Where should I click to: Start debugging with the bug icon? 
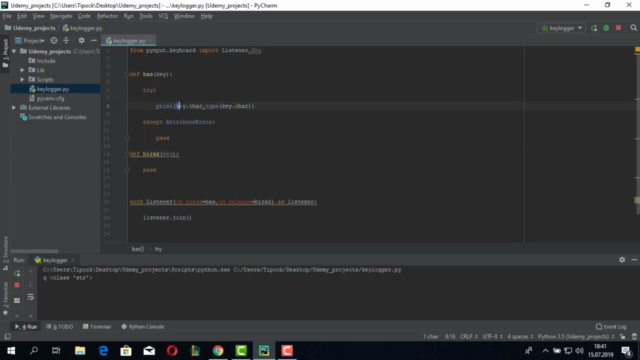[606, 28]
